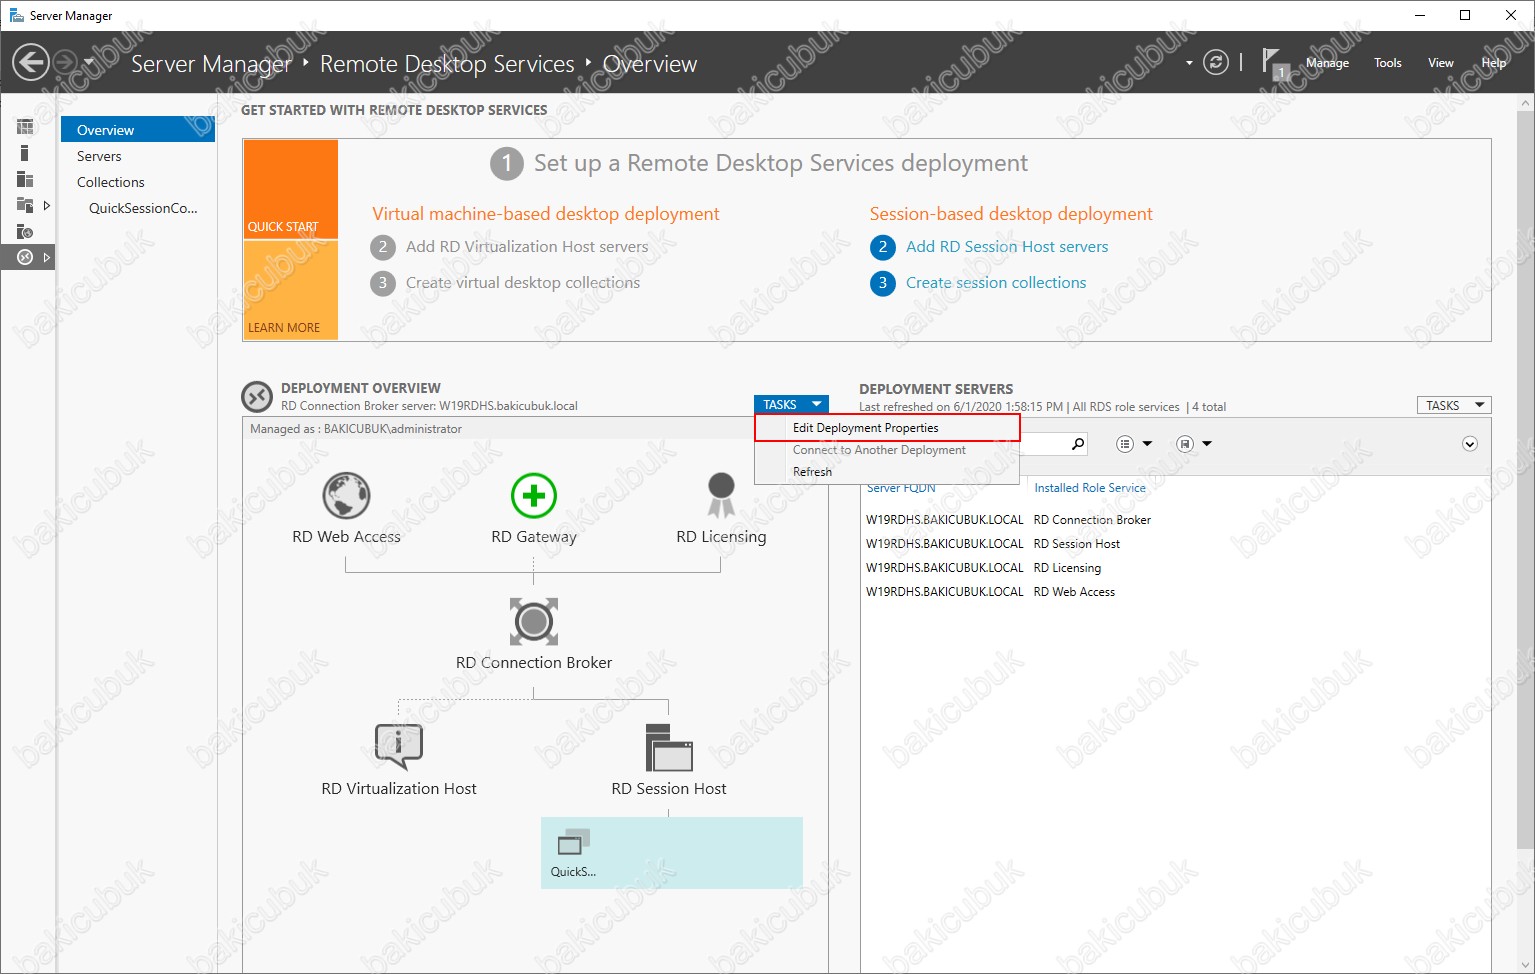This screenshot has height=974, width=1535.
Task: Sort by Server FQDN column header
Action: 901,488
